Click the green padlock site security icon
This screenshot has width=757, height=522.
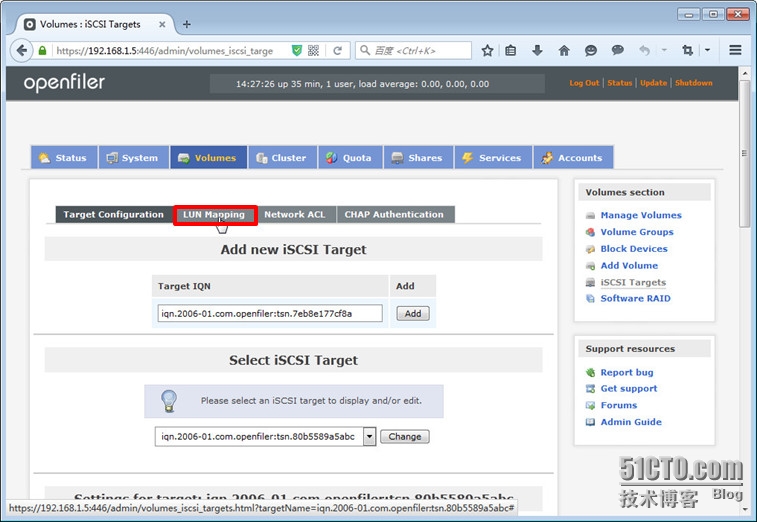[x=42, y=51]
